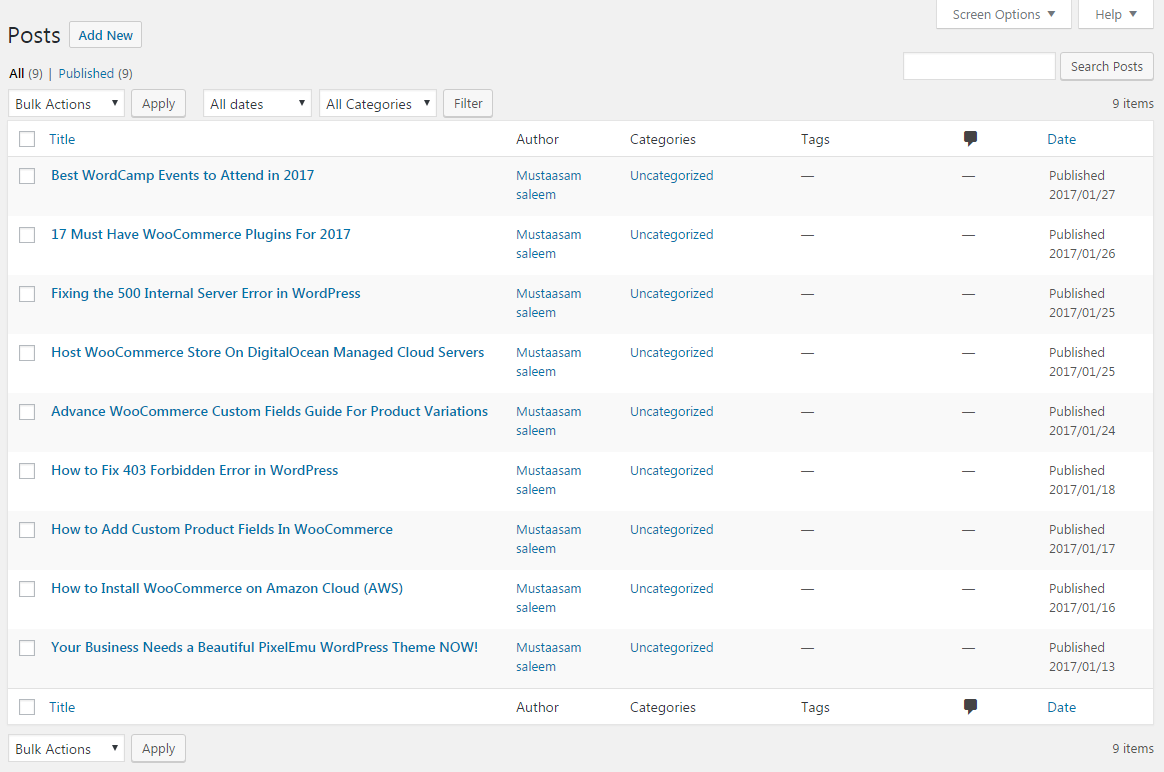Image resolution: width=1164 pixels, height=772 pixels.
Task: Click the Add New post button
Action: coord(105,35)
